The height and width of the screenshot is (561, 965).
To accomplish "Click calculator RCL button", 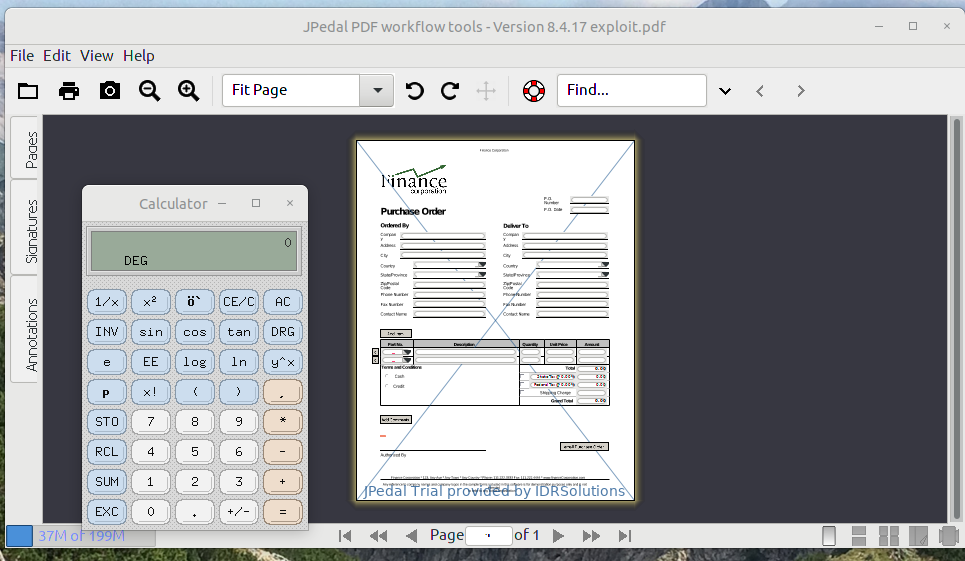I will [x=106, y=452].
